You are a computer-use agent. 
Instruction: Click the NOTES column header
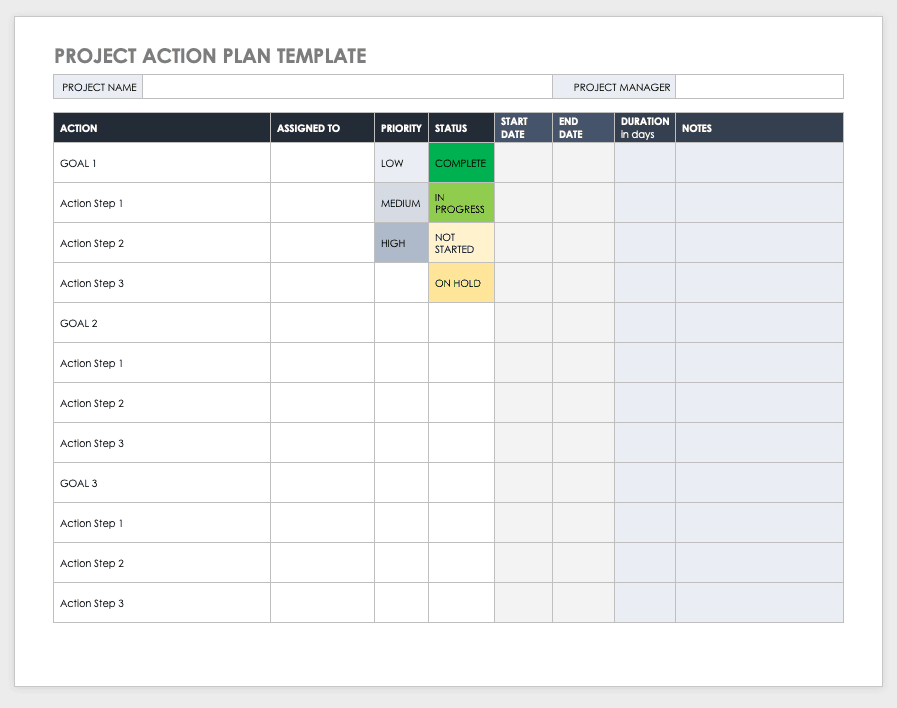tap(759, 128)
